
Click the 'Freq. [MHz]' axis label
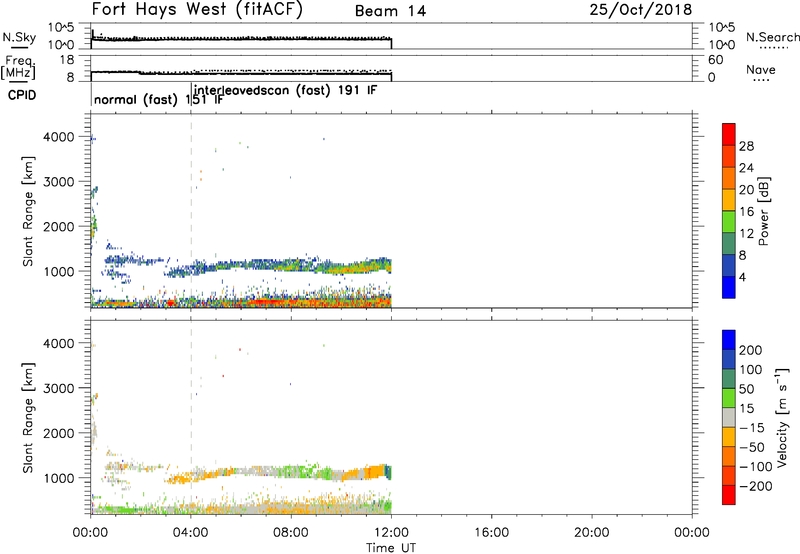[x=18, y=67]
